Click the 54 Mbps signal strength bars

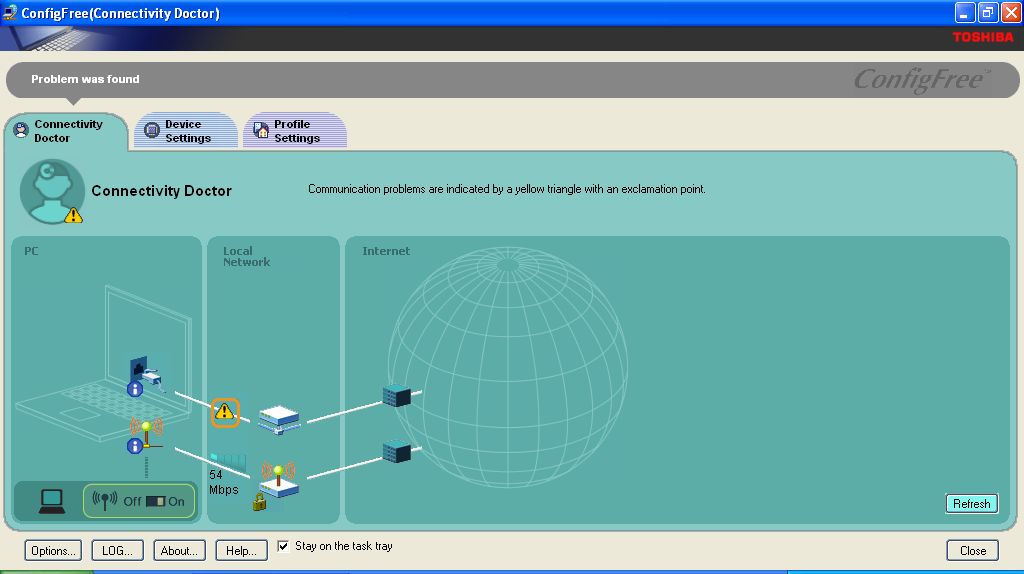coord(228,460)
